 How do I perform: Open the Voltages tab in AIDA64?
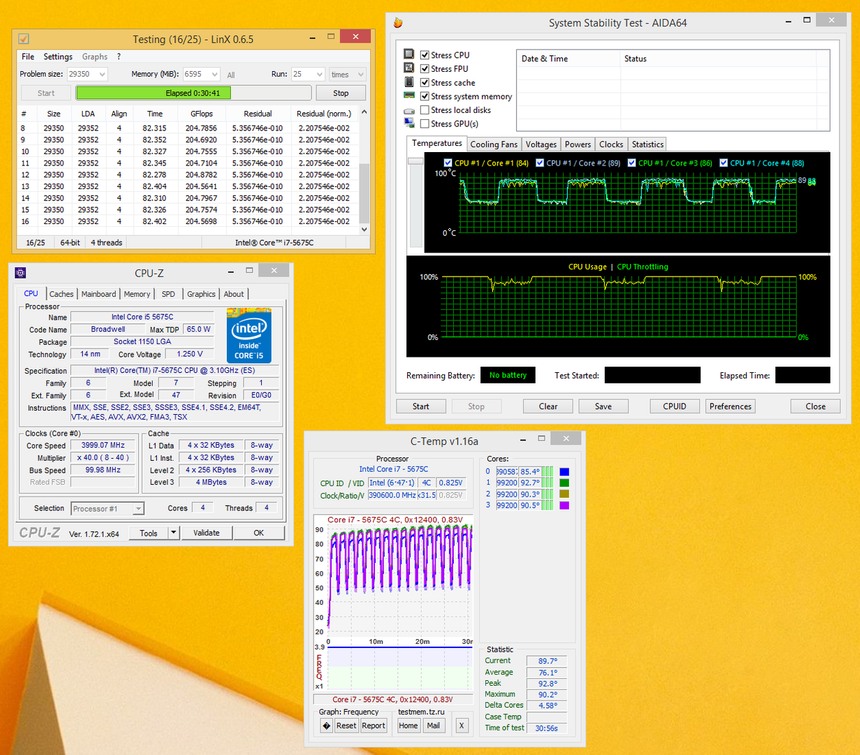540,144
